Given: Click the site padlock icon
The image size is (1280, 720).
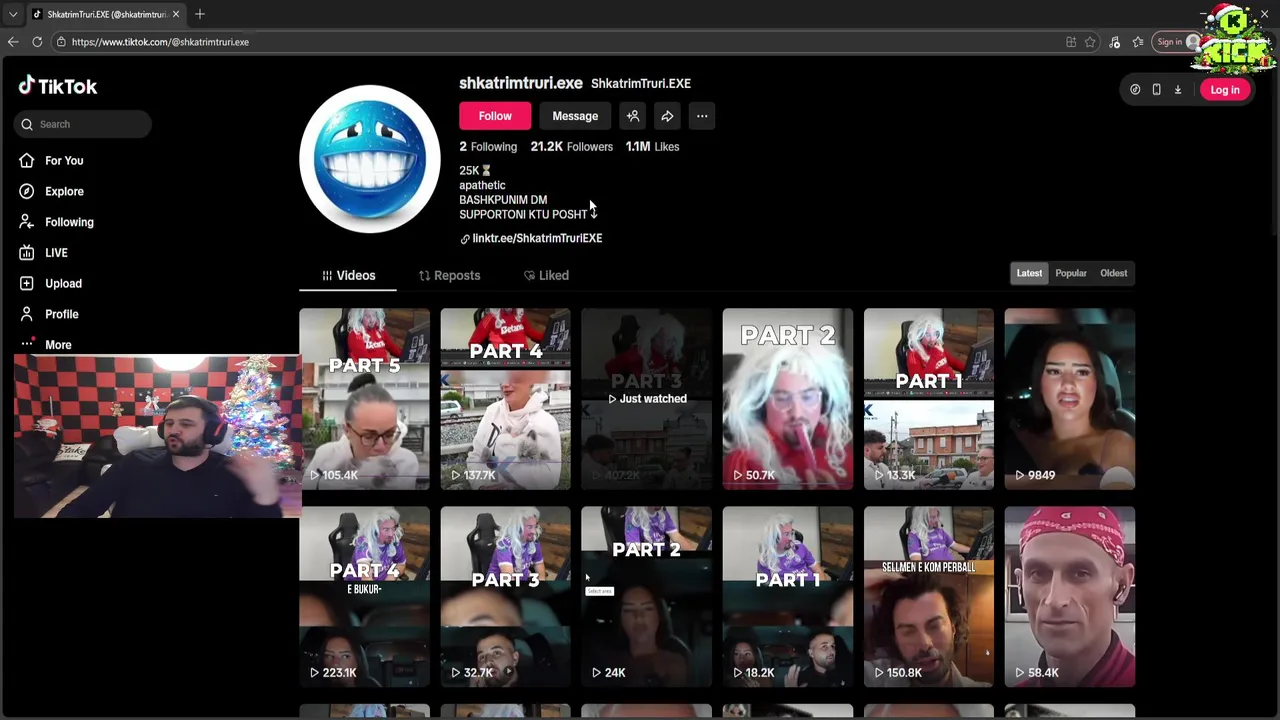Looking at the screenshot, I should click(x=61, y=42).
